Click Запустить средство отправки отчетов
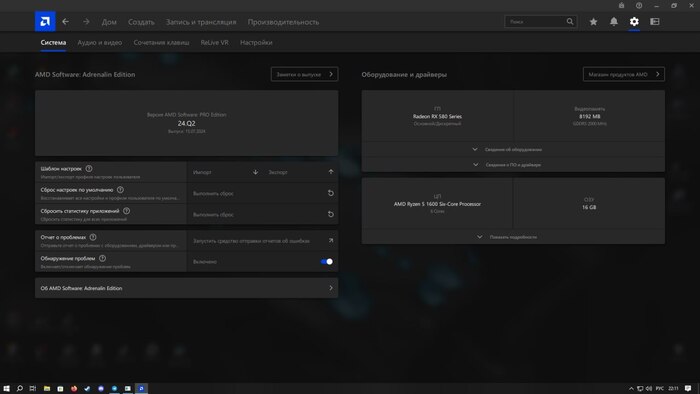700x394 pixels. (x=262, y=241)
